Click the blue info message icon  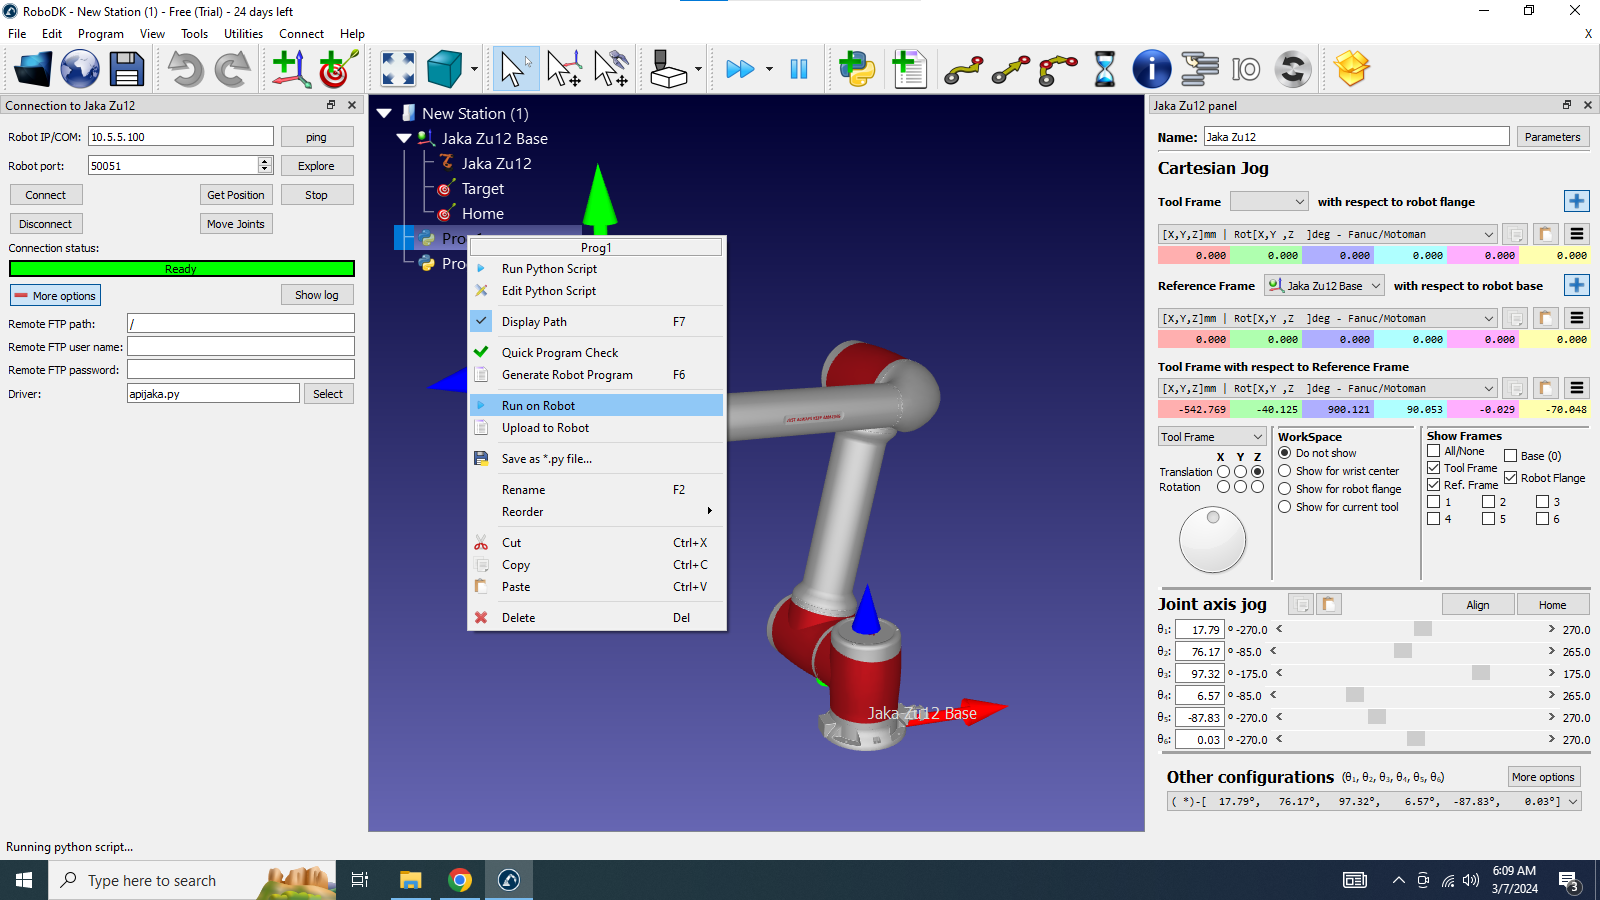(1151, 70)
